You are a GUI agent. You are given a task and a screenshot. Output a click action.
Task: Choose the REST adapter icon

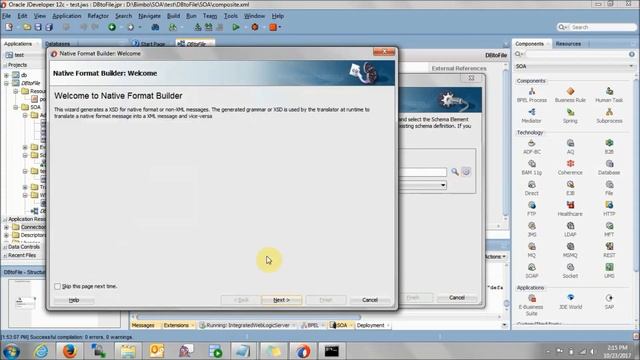[x=609, y=247]
